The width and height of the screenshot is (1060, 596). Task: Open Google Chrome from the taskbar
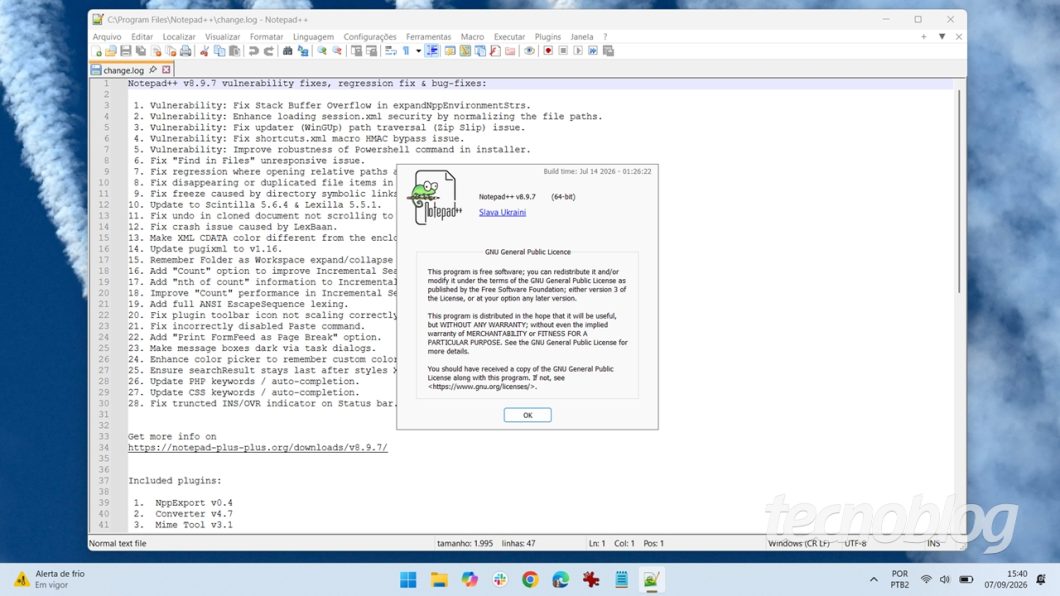tap(530, 580)
